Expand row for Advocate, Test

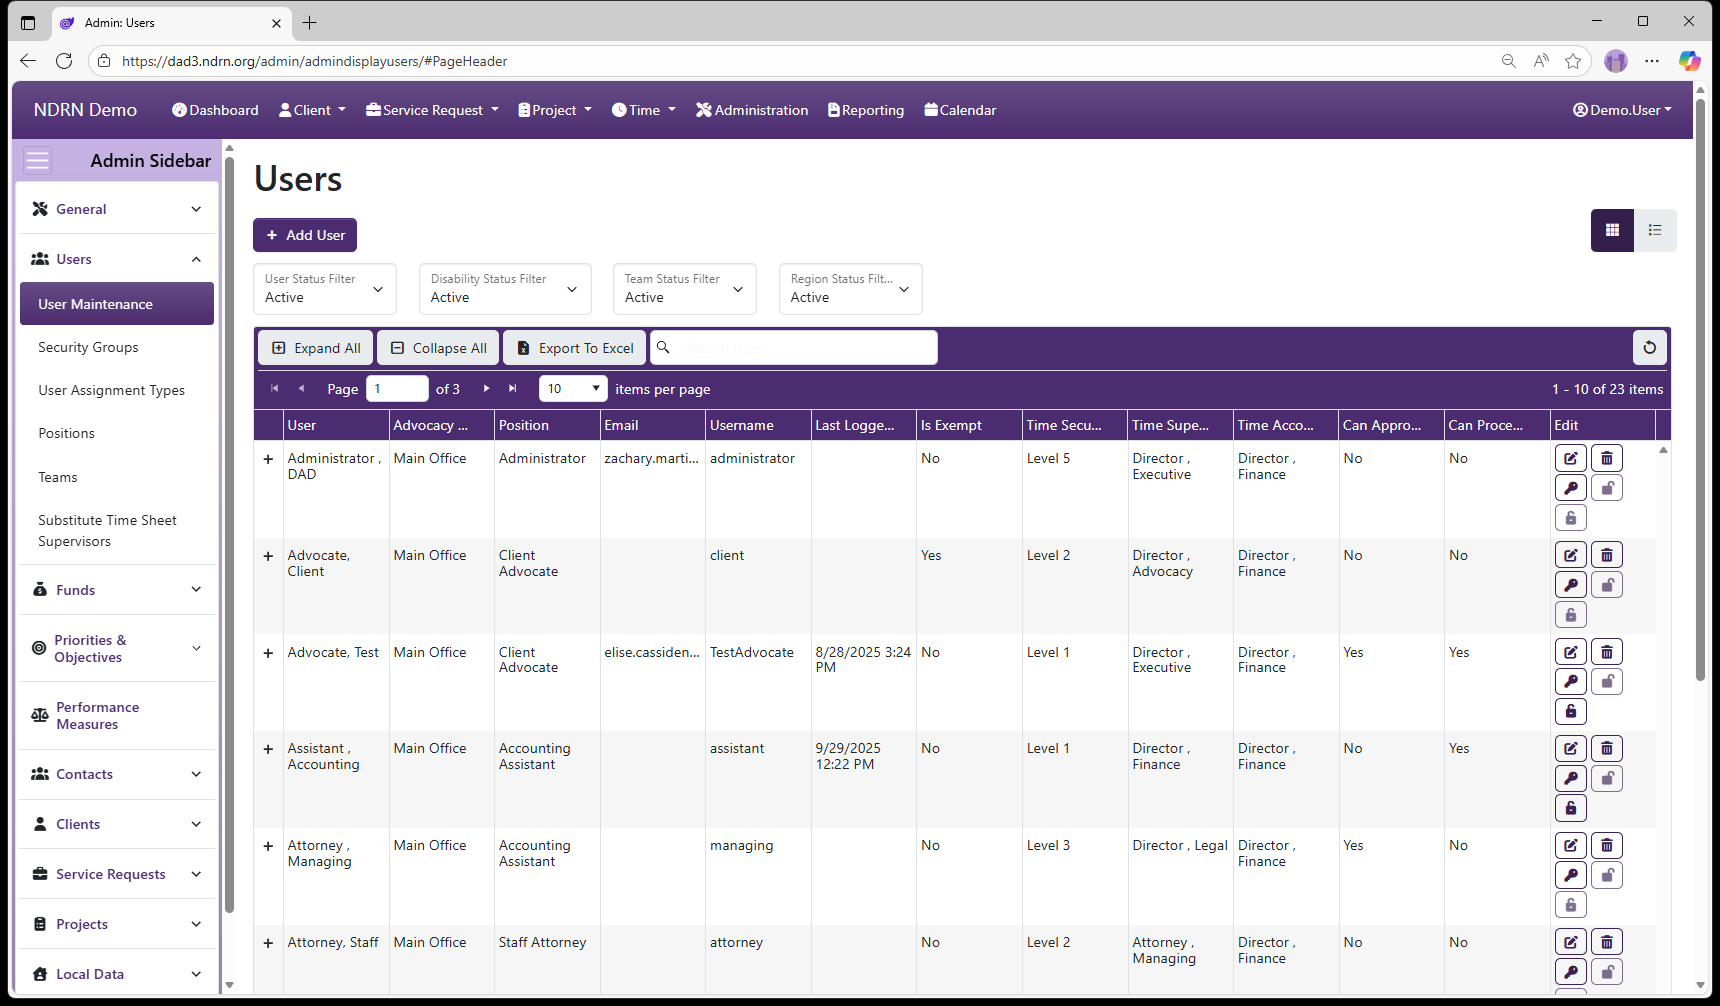click(268, 653)
